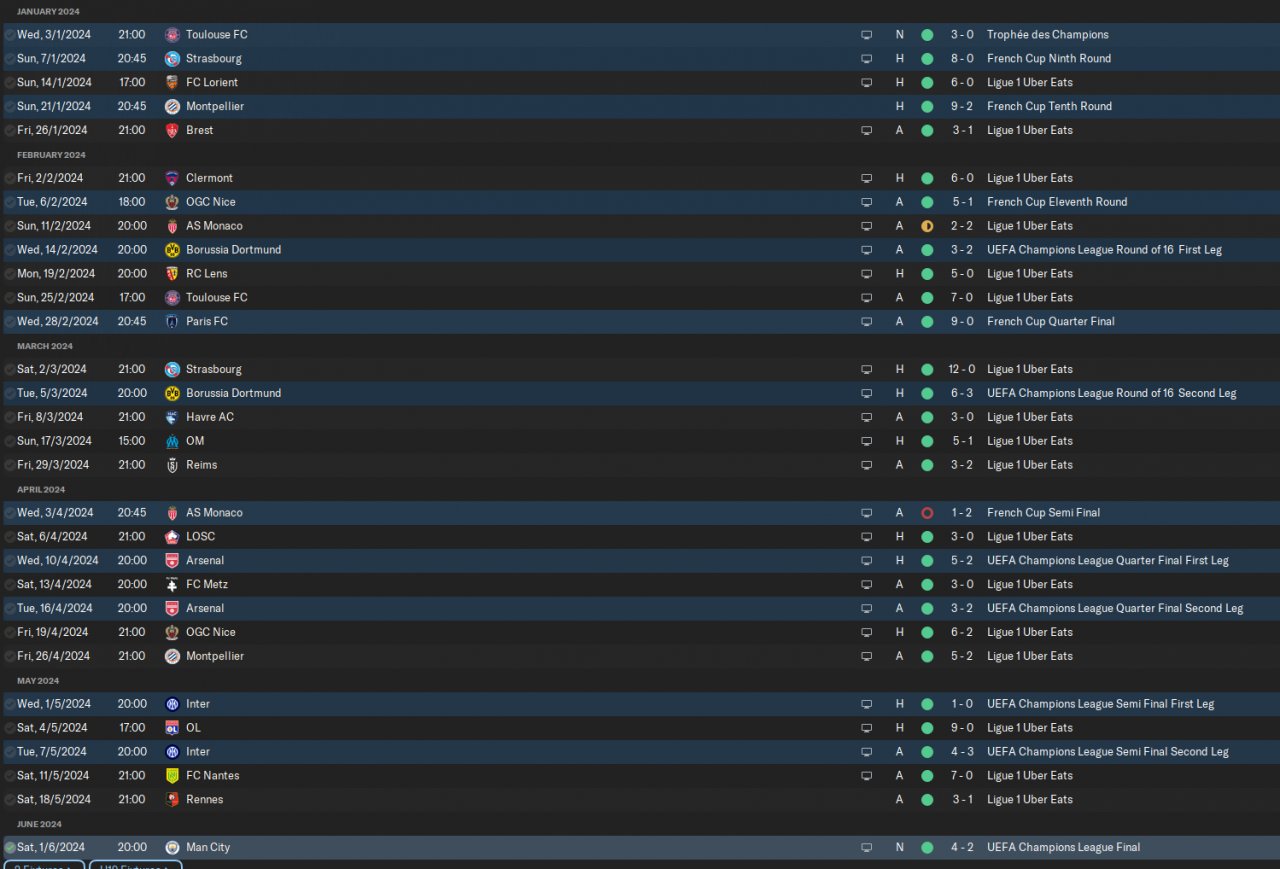Click the green win dot on the Rennes row
This screenshot has width=1280, height=869.
tap(927, 800)
